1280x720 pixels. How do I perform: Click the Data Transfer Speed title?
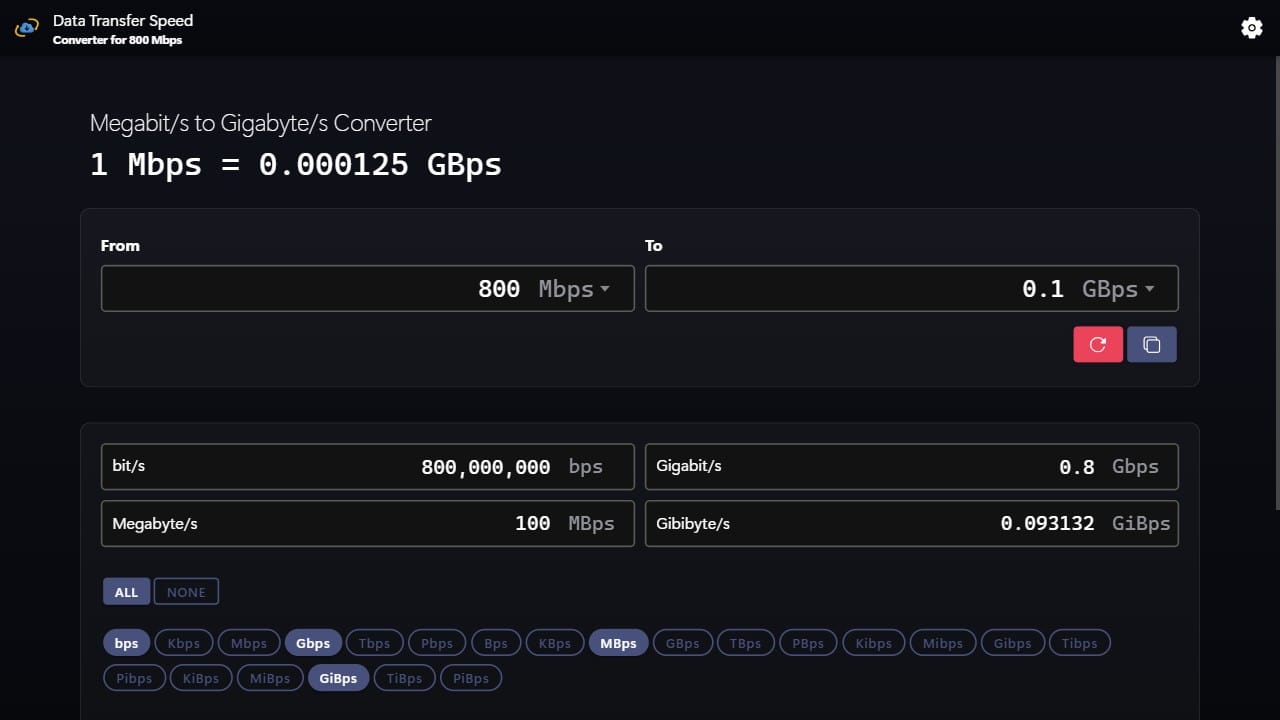[123, 20]
